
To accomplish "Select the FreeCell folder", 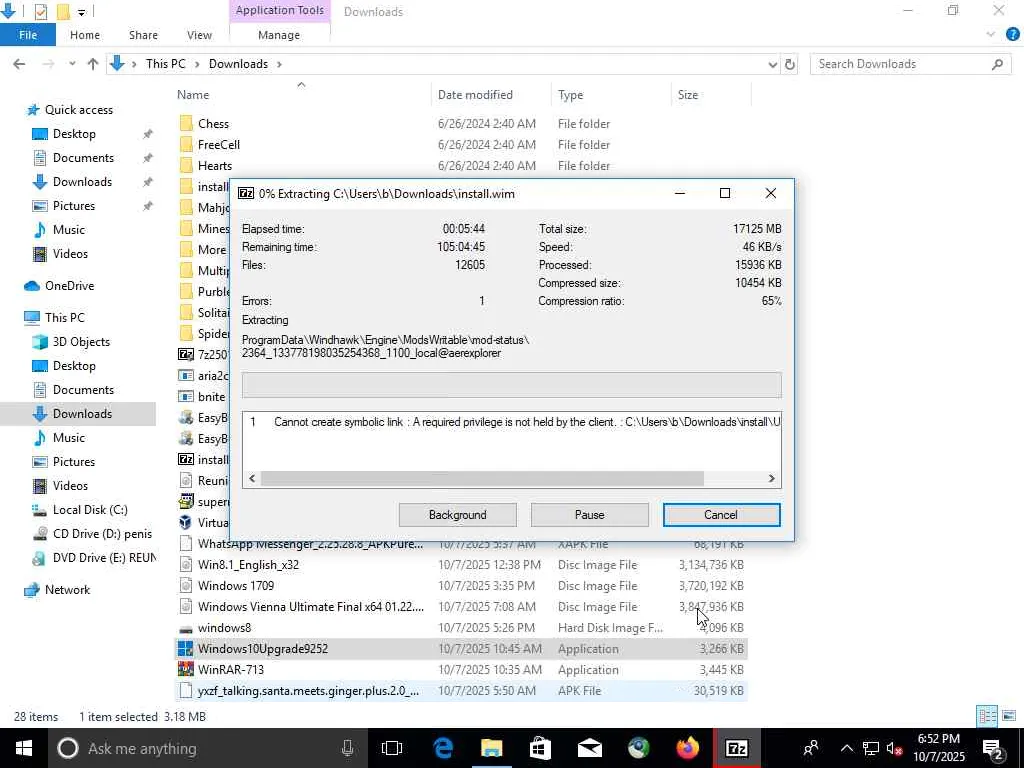I will [219, 145].
